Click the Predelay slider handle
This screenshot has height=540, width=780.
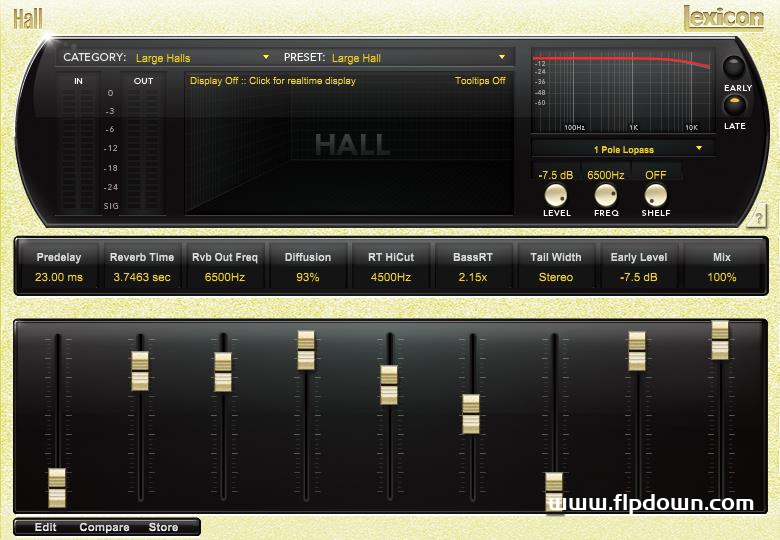[x=57, y=488]
